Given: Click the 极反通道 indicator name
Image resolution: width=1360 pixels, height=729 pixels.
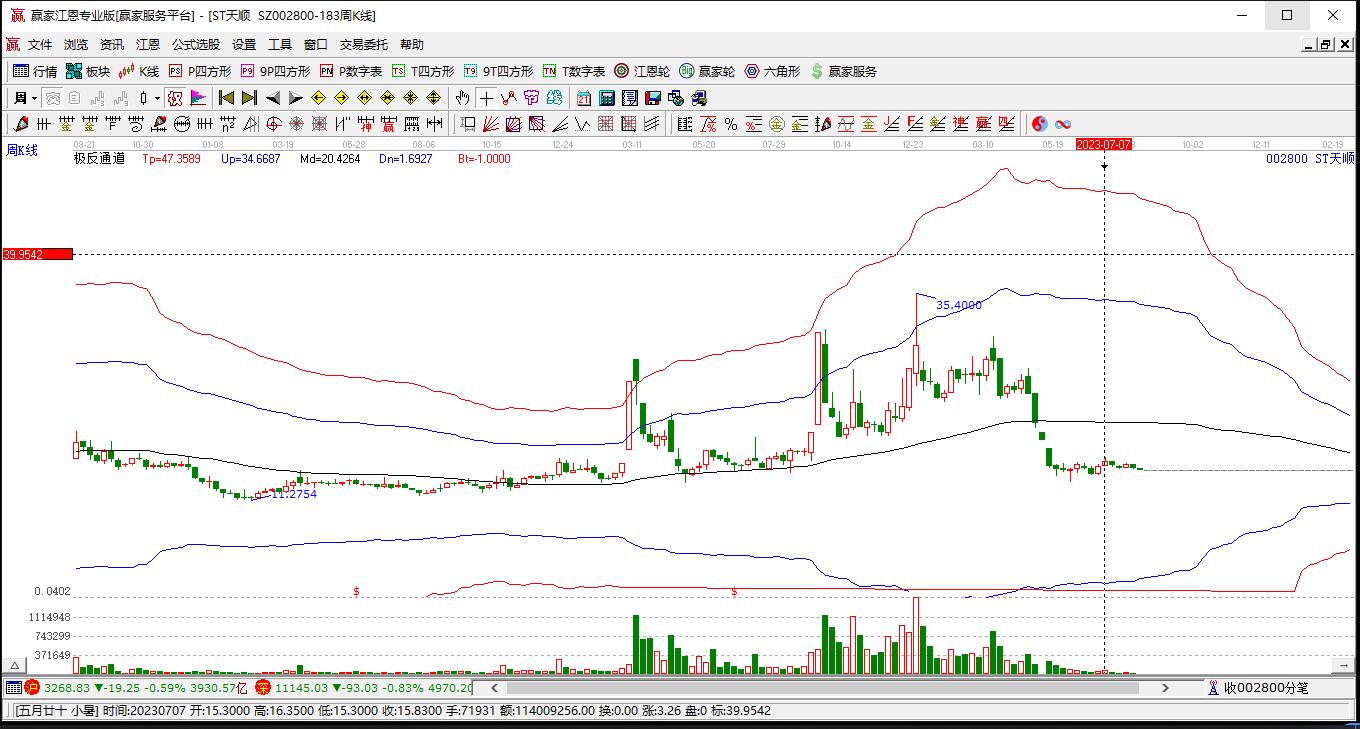Looking at the screenshot, I should [x=99, y=159].
